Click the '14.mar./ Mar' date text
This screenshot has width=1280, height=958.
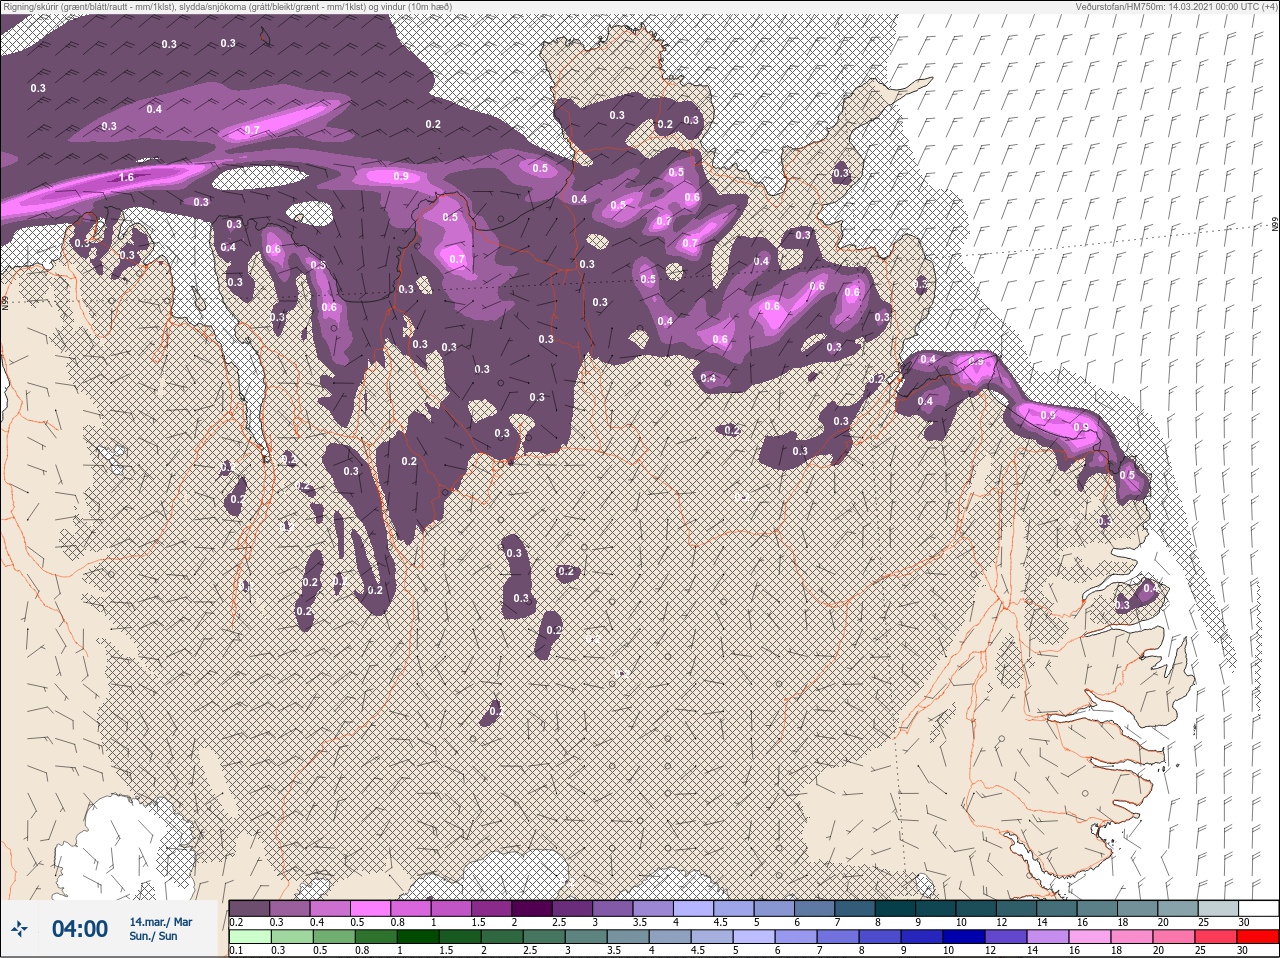click(x=160, y=922)
